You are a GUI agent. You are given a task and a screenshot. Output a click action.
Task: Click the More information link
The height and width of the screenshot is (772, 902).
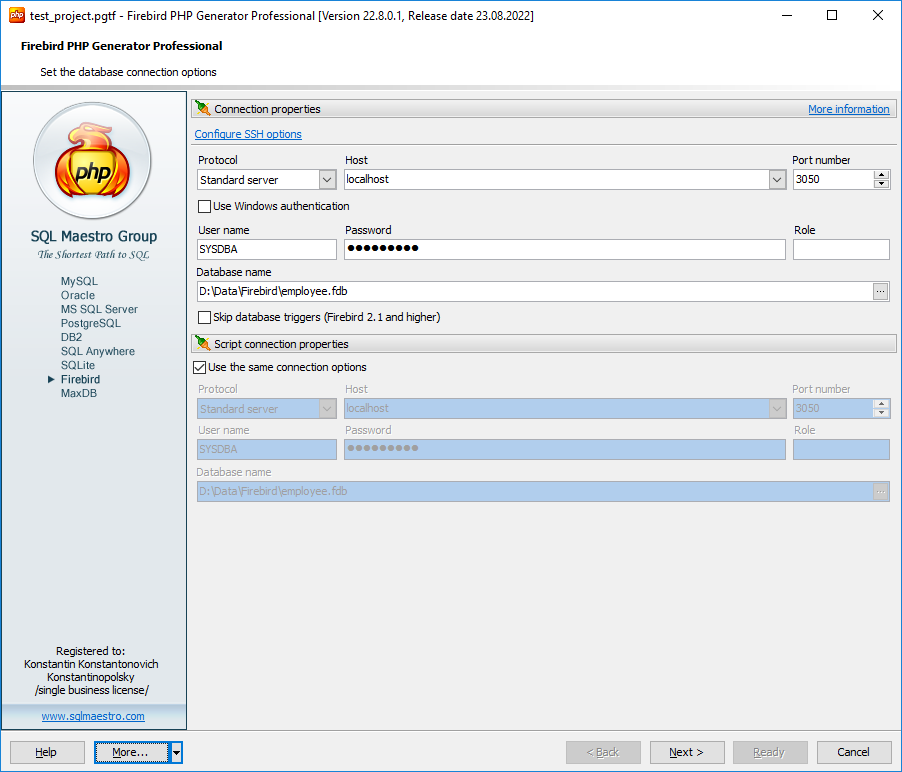click(x=848, y=110)
